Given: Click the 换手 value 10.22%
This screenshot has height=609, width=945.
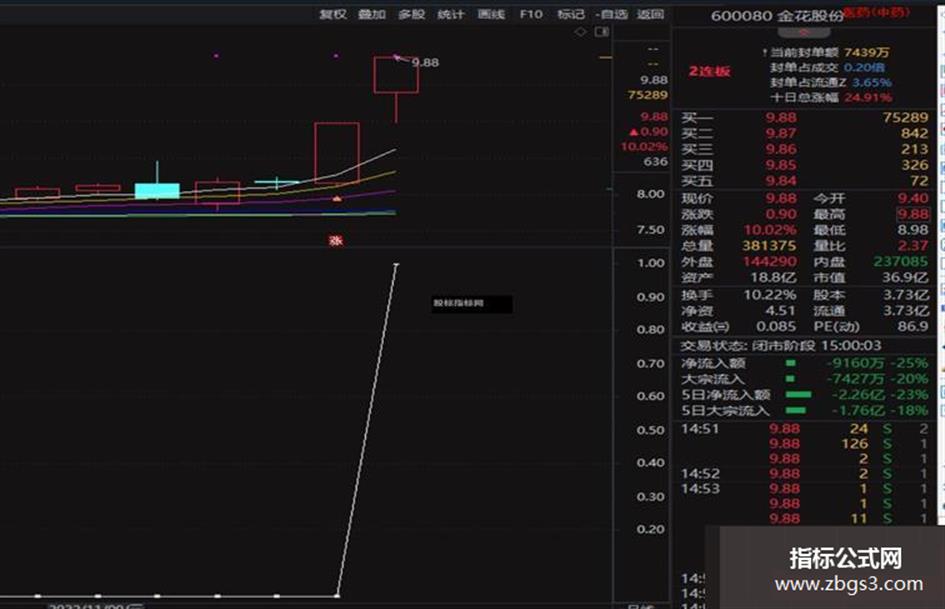Looking at the screenshot, I should (x=770, y=295).
